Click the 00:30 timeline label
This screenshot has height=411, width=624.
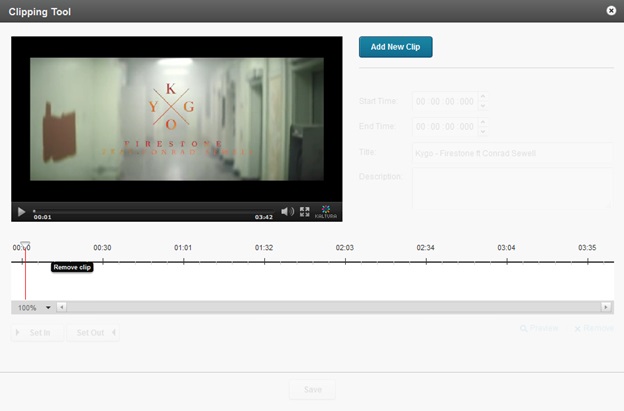(102, 247)
